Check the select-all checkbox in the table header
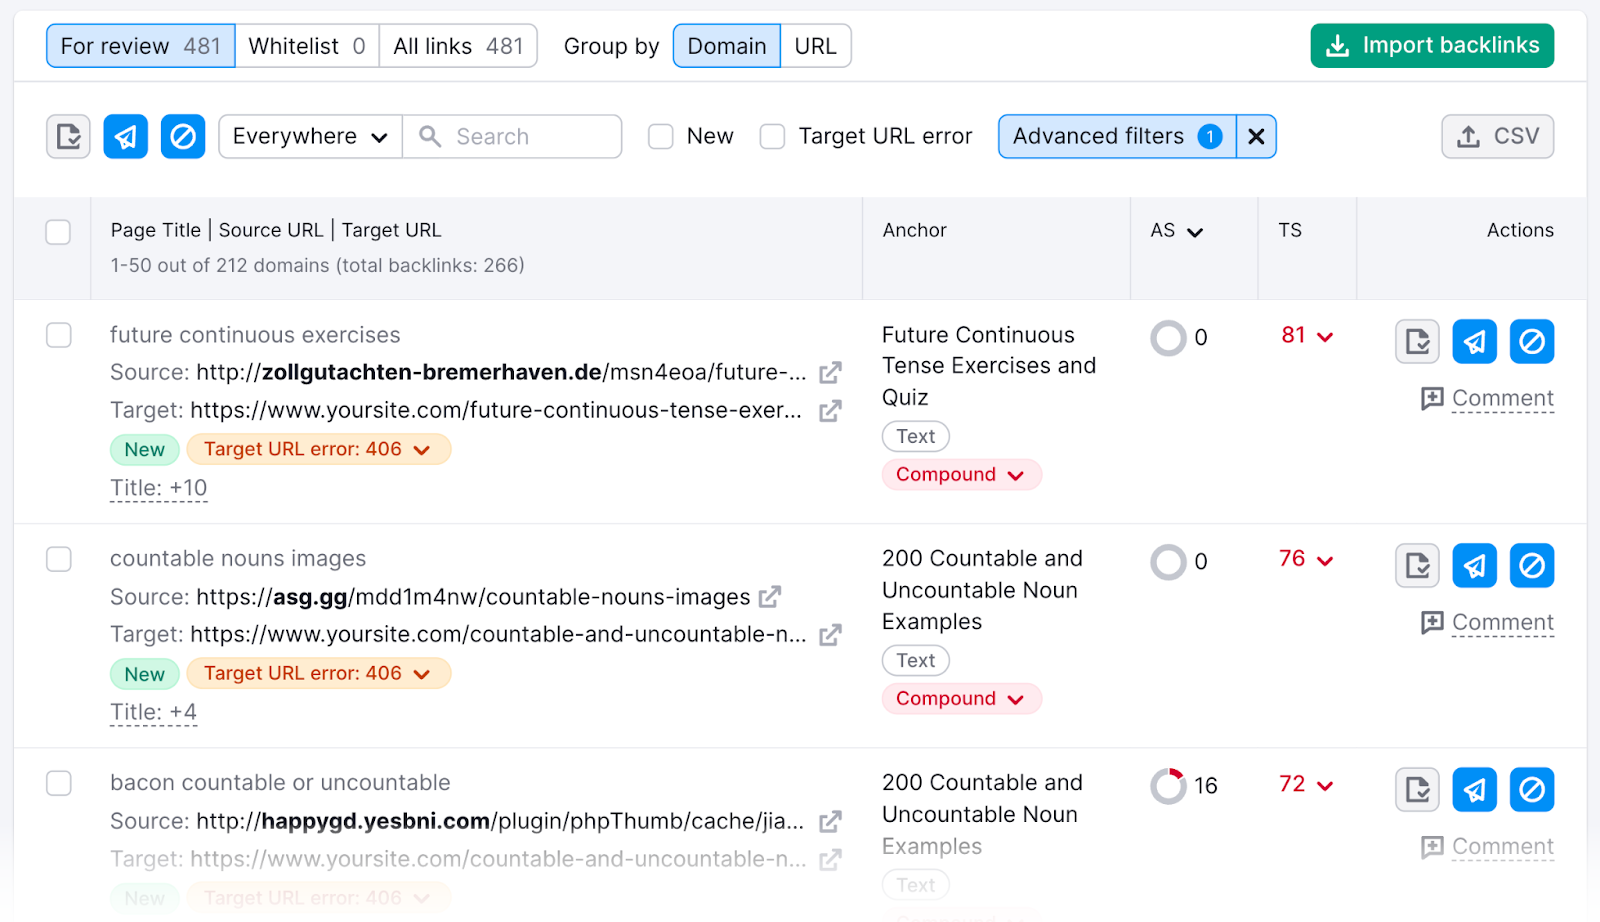Viewport: 1600px width, 922px height. pyautogui.click(x=58, y=231)
